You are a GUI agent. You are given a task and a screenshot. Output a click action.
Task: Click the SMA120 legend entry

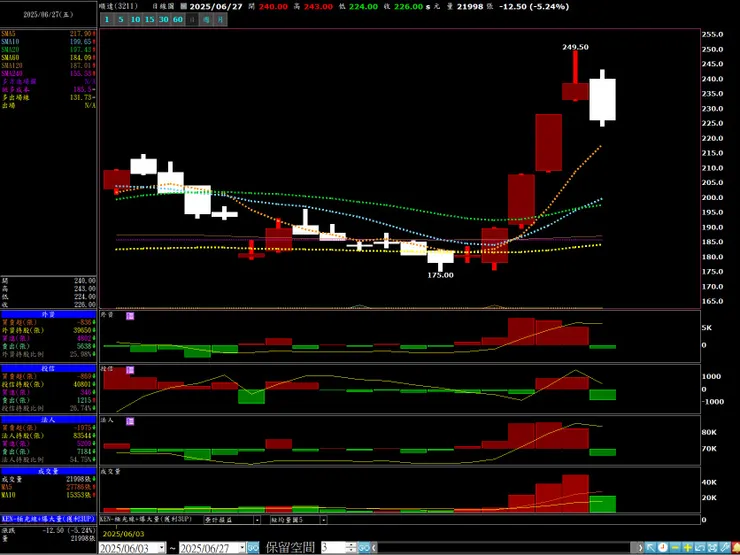[49, 66]
